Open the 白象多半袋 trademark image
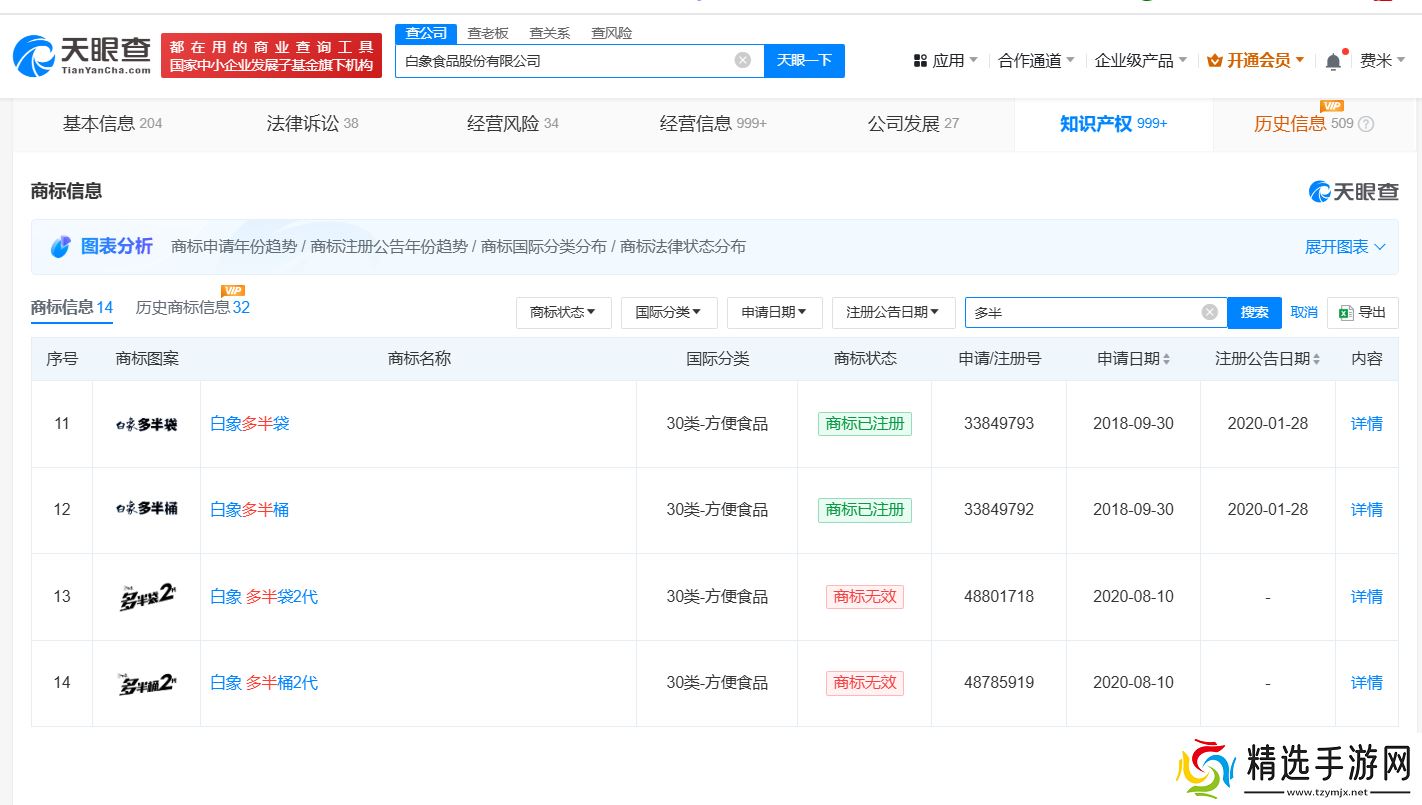1422x805 pixels. point(146,424)
